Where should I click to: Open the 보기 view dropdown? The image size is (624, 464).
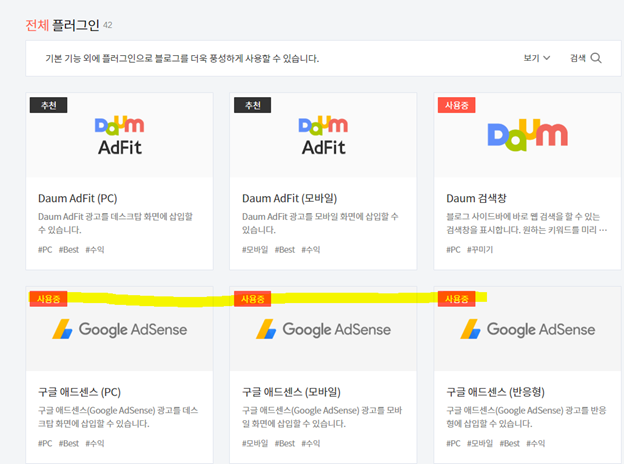click(x=536, y=58)
